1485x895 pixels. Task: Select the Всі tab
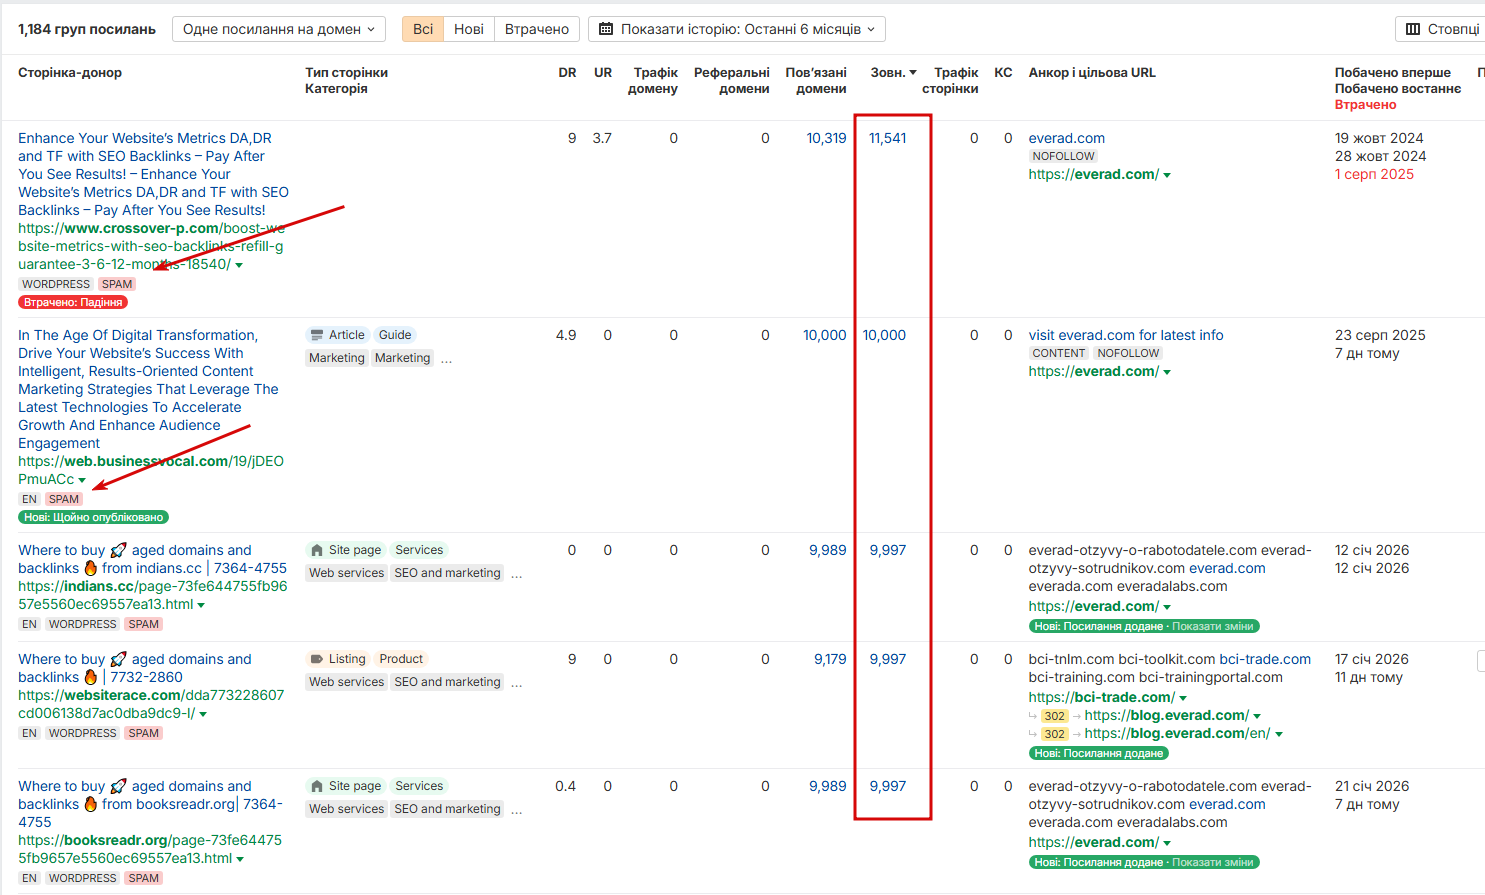click(423, 29)
